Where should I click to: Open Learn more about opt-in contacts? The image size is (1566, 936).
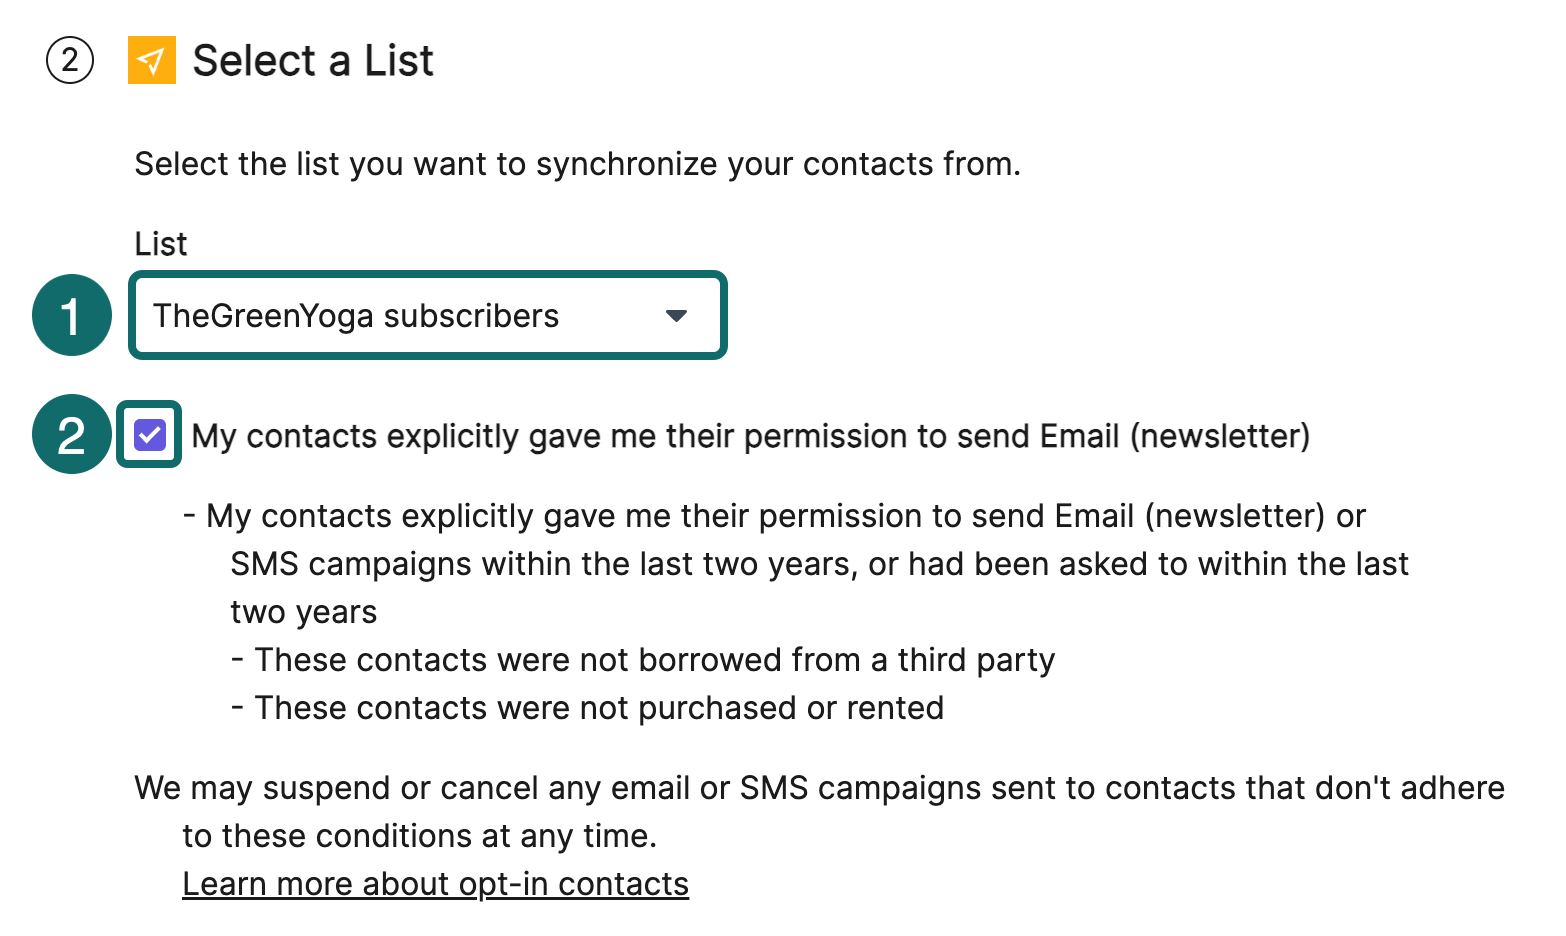[x=435, y=884]
